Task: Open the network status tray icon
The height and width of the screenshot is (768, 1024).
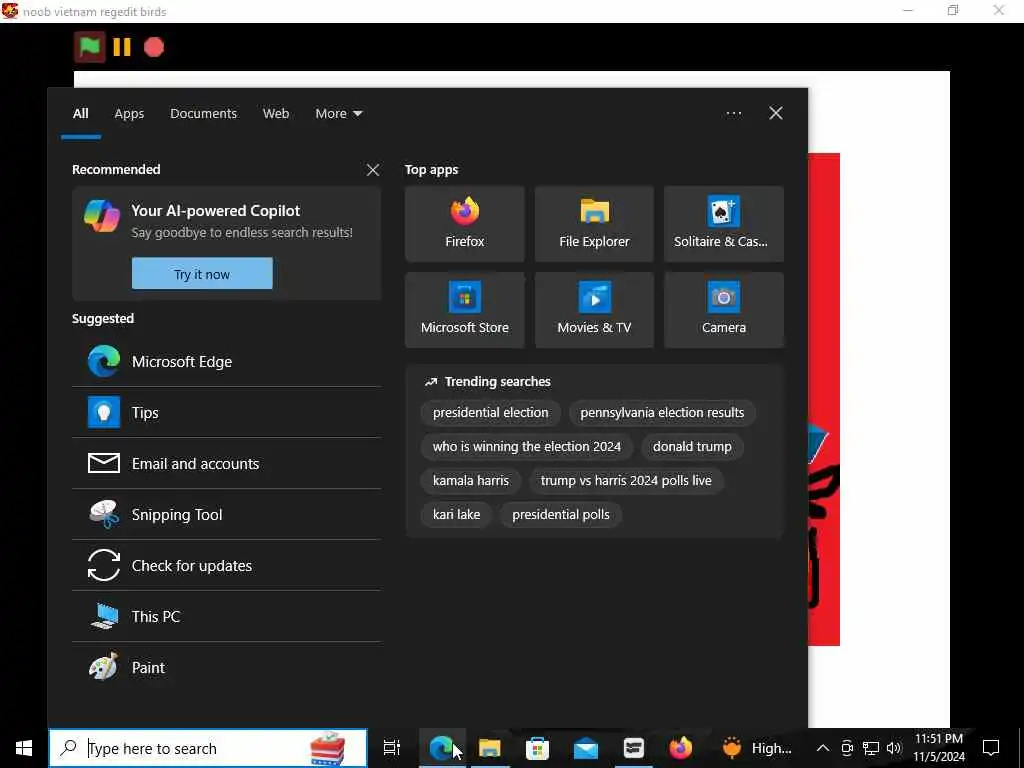Action: pyautogui.click(x=871, y=748)
